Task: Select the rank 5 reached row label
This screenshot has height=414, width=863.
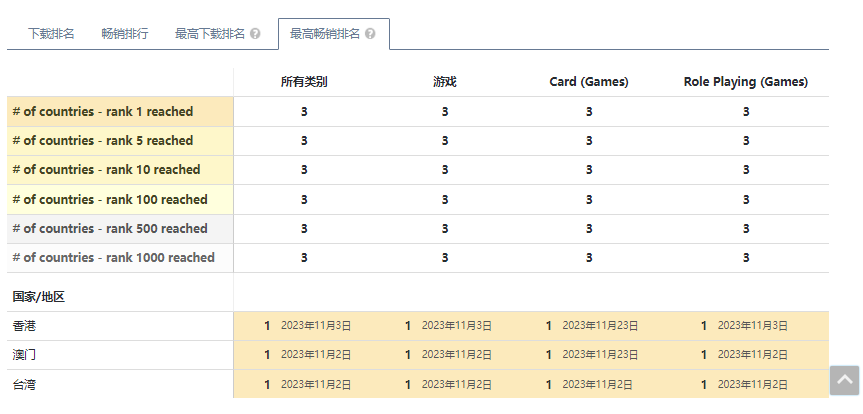Action: [103, 141]
